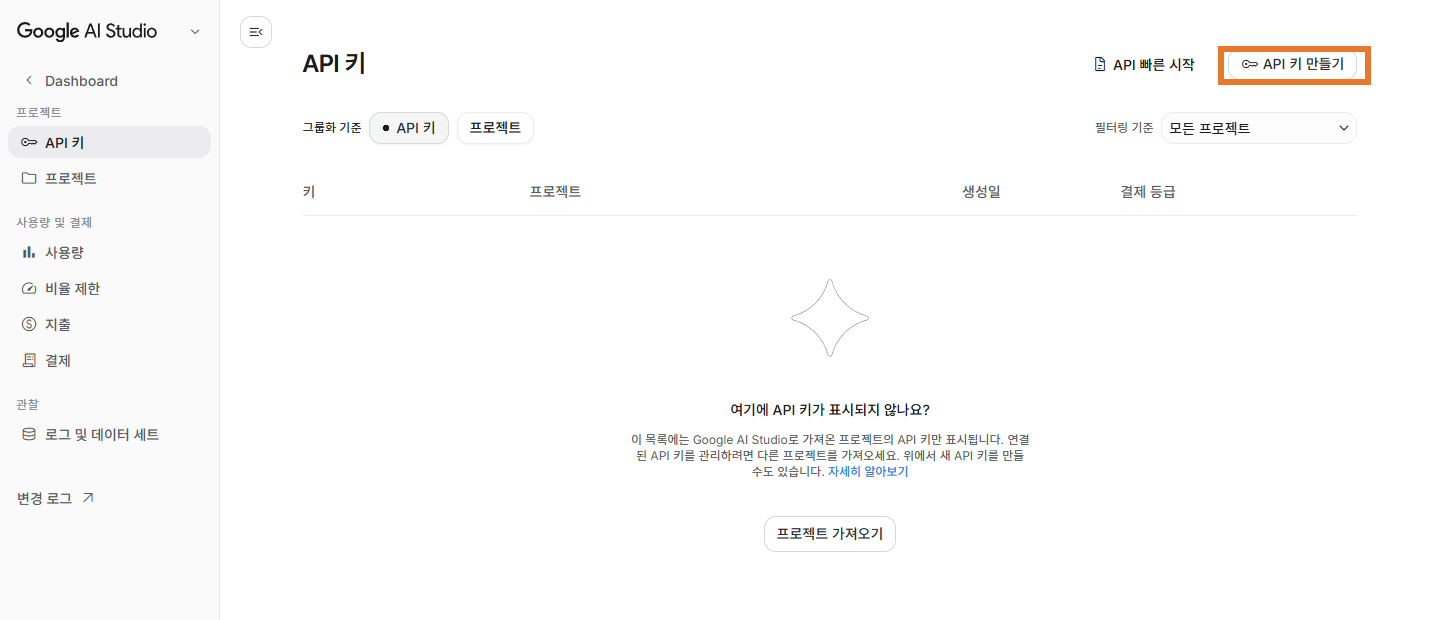Click the Google AI Studio logo text
The width and height of the screenshot is (1440, 620).
coord(87,31)
